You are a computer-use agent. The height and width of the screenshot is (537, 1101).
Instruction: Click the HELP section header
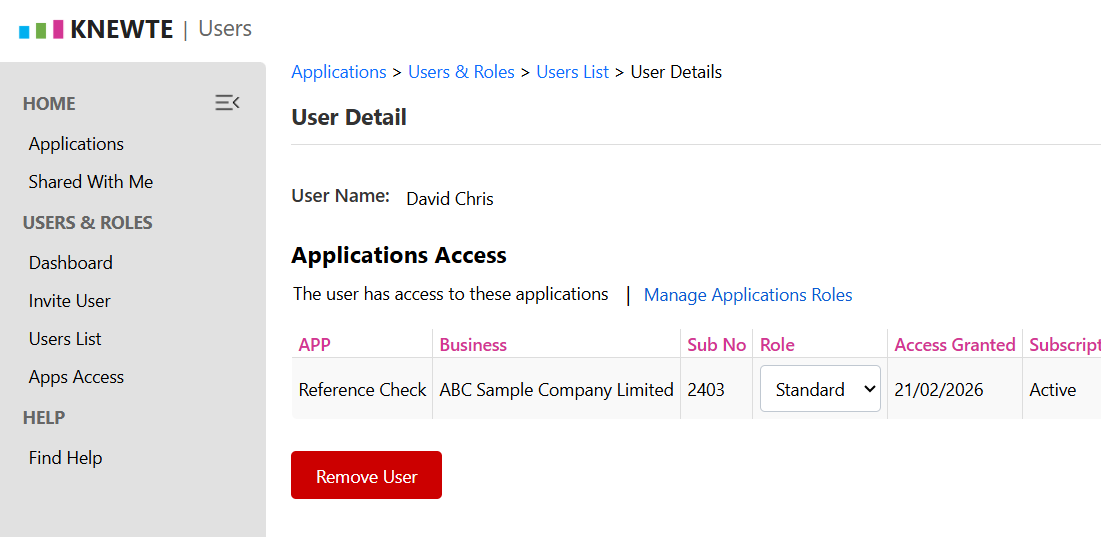pos(44,418)
